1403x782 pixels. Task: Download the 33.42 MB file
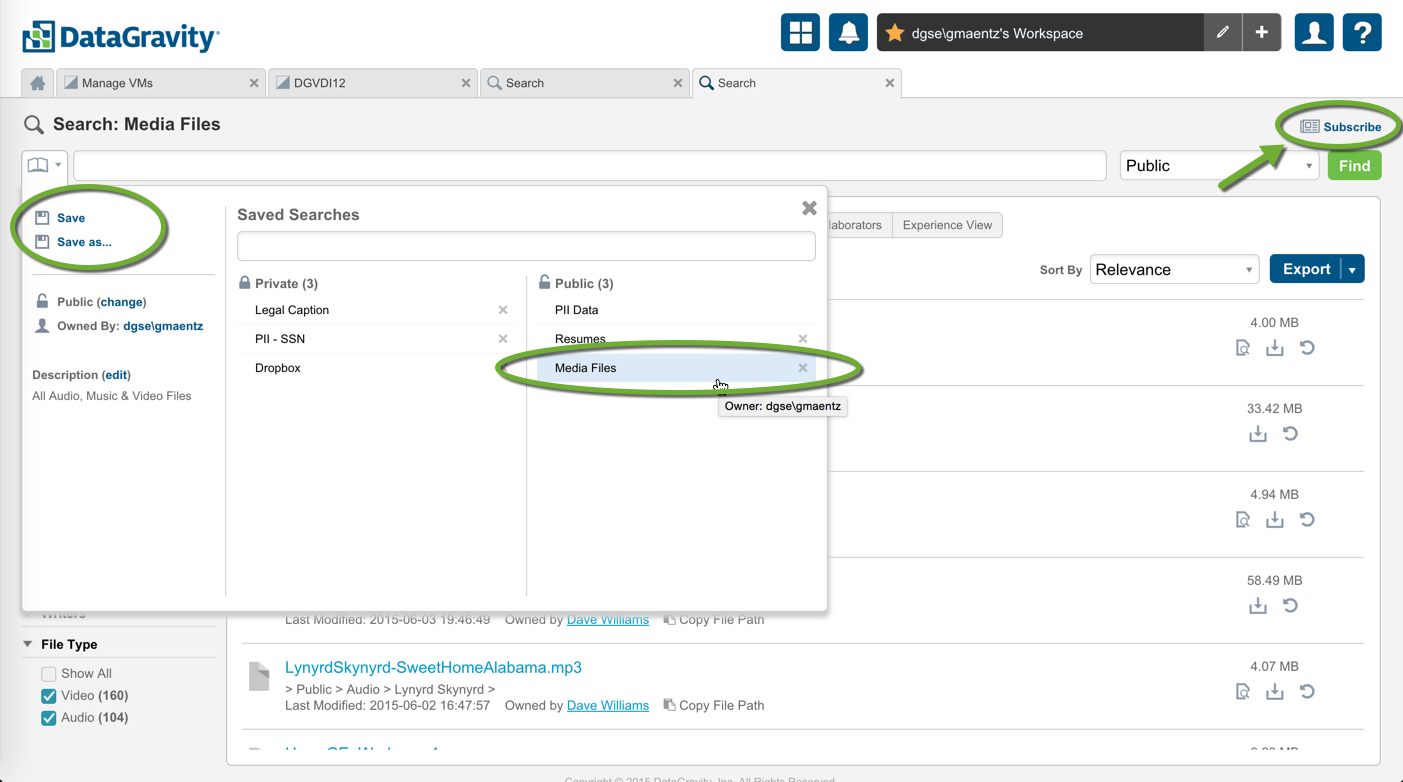click(x=1258, y=434)
